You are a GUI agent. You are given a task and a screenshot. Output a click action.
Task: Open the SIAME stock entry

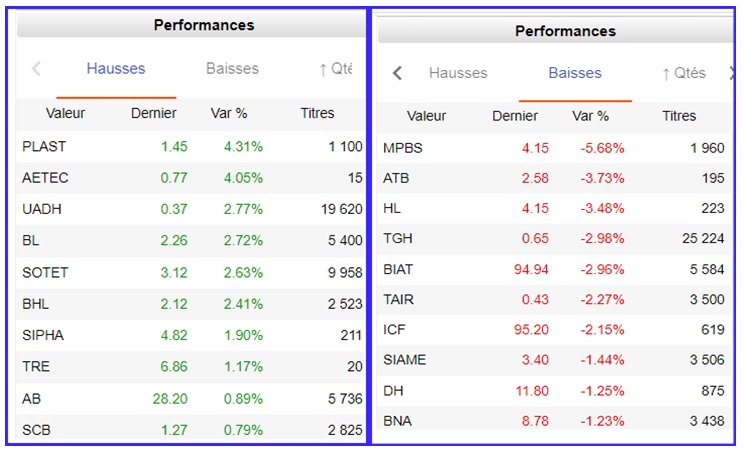coord(404,360)
